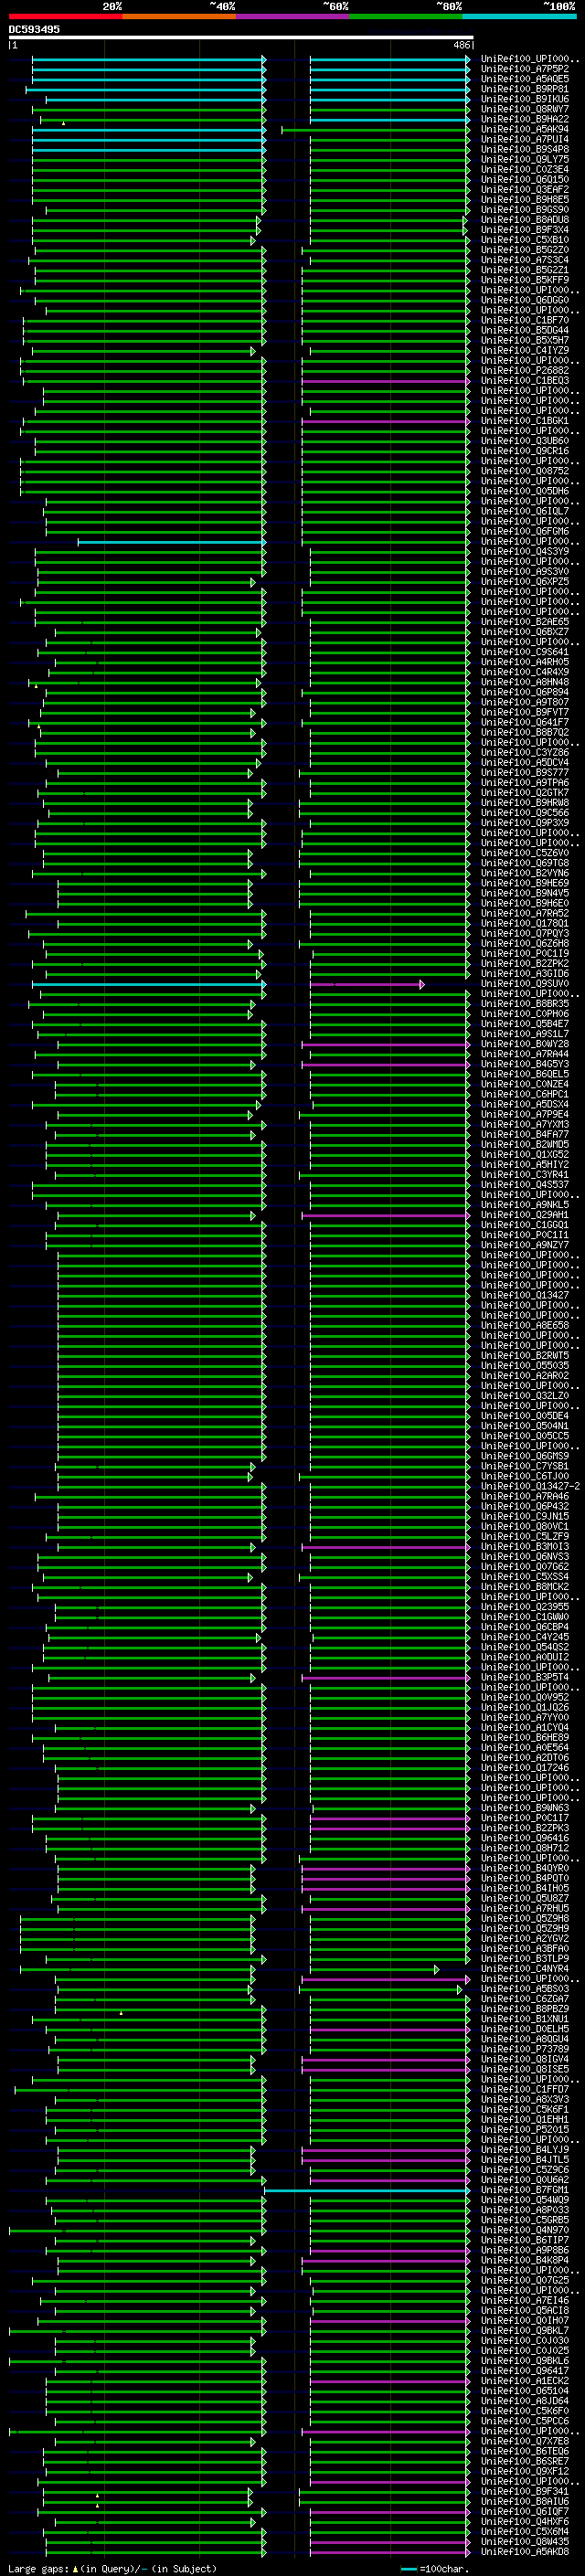Click label UniRef100_A8E658
The image size is (585, 2576).
coord(525,1325)
